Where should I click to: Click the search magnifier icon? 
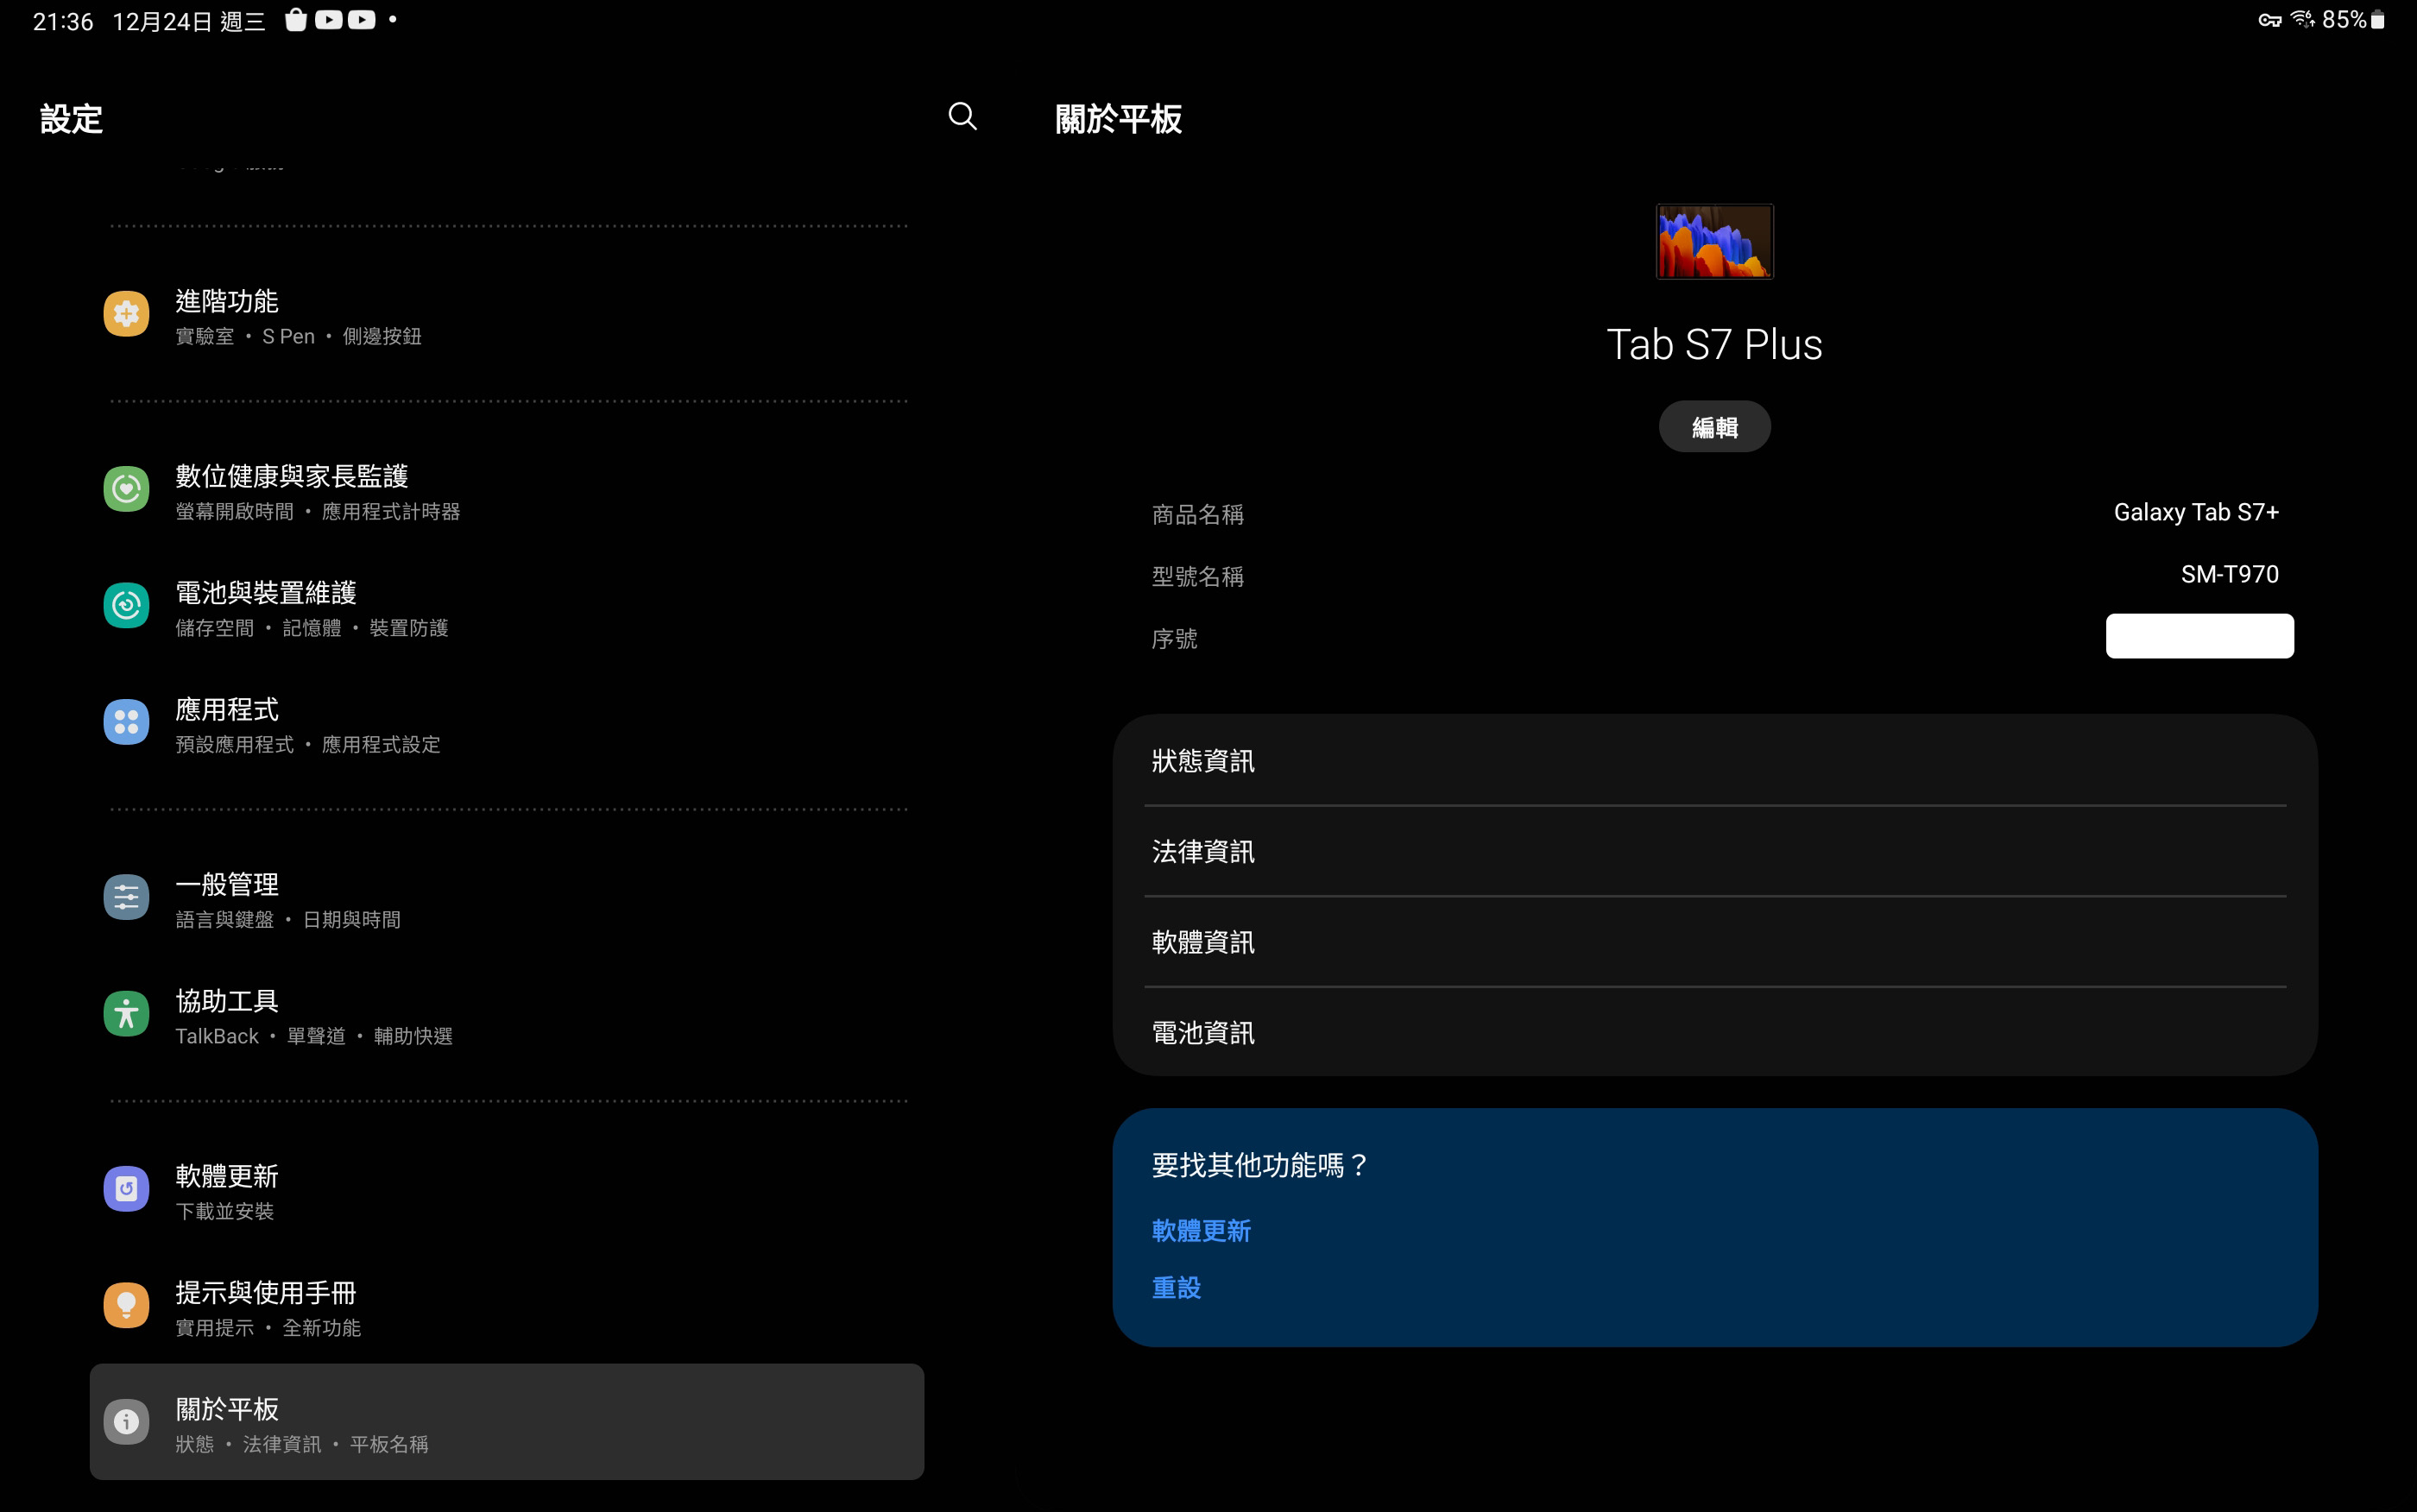pos(962,117)
